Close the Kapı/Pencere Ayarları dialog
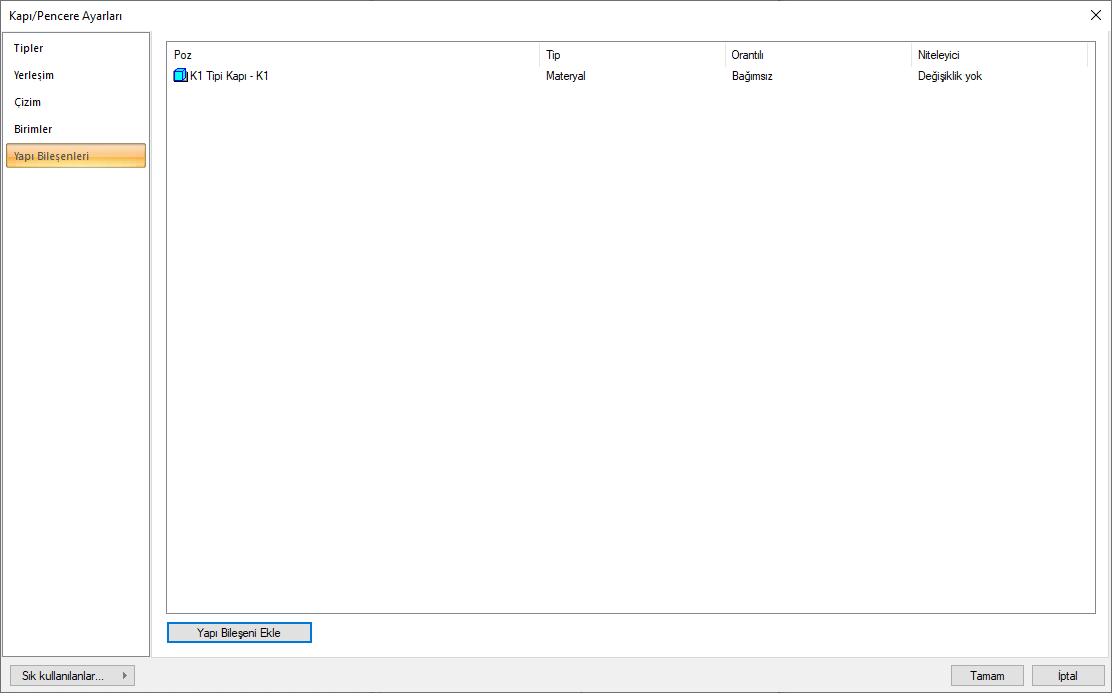1112x693 pixels. point(1096,15)
